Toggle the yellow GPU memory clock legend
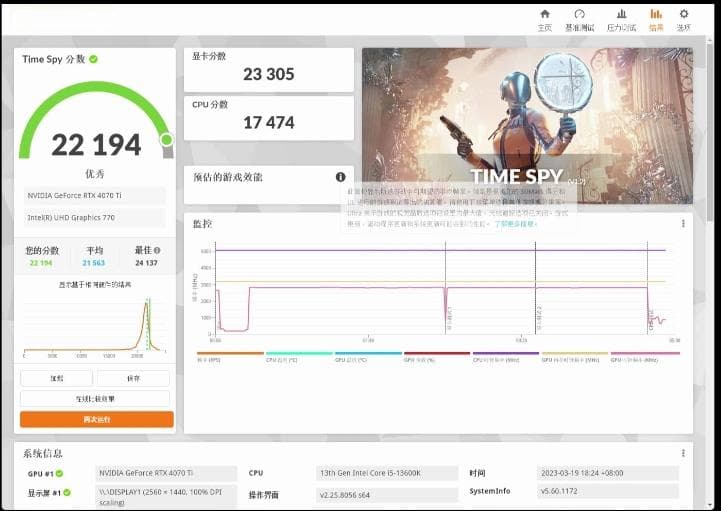The width and height of the screenshot is (721, 511). pyautogui.click(x=575, y=357)
